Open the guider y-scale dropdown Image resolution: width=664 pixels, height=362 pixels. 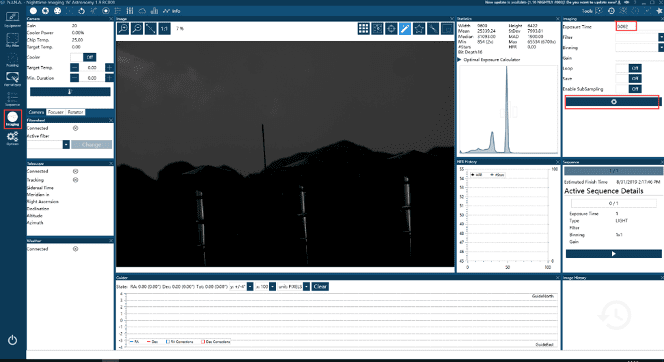pos(250,287)
